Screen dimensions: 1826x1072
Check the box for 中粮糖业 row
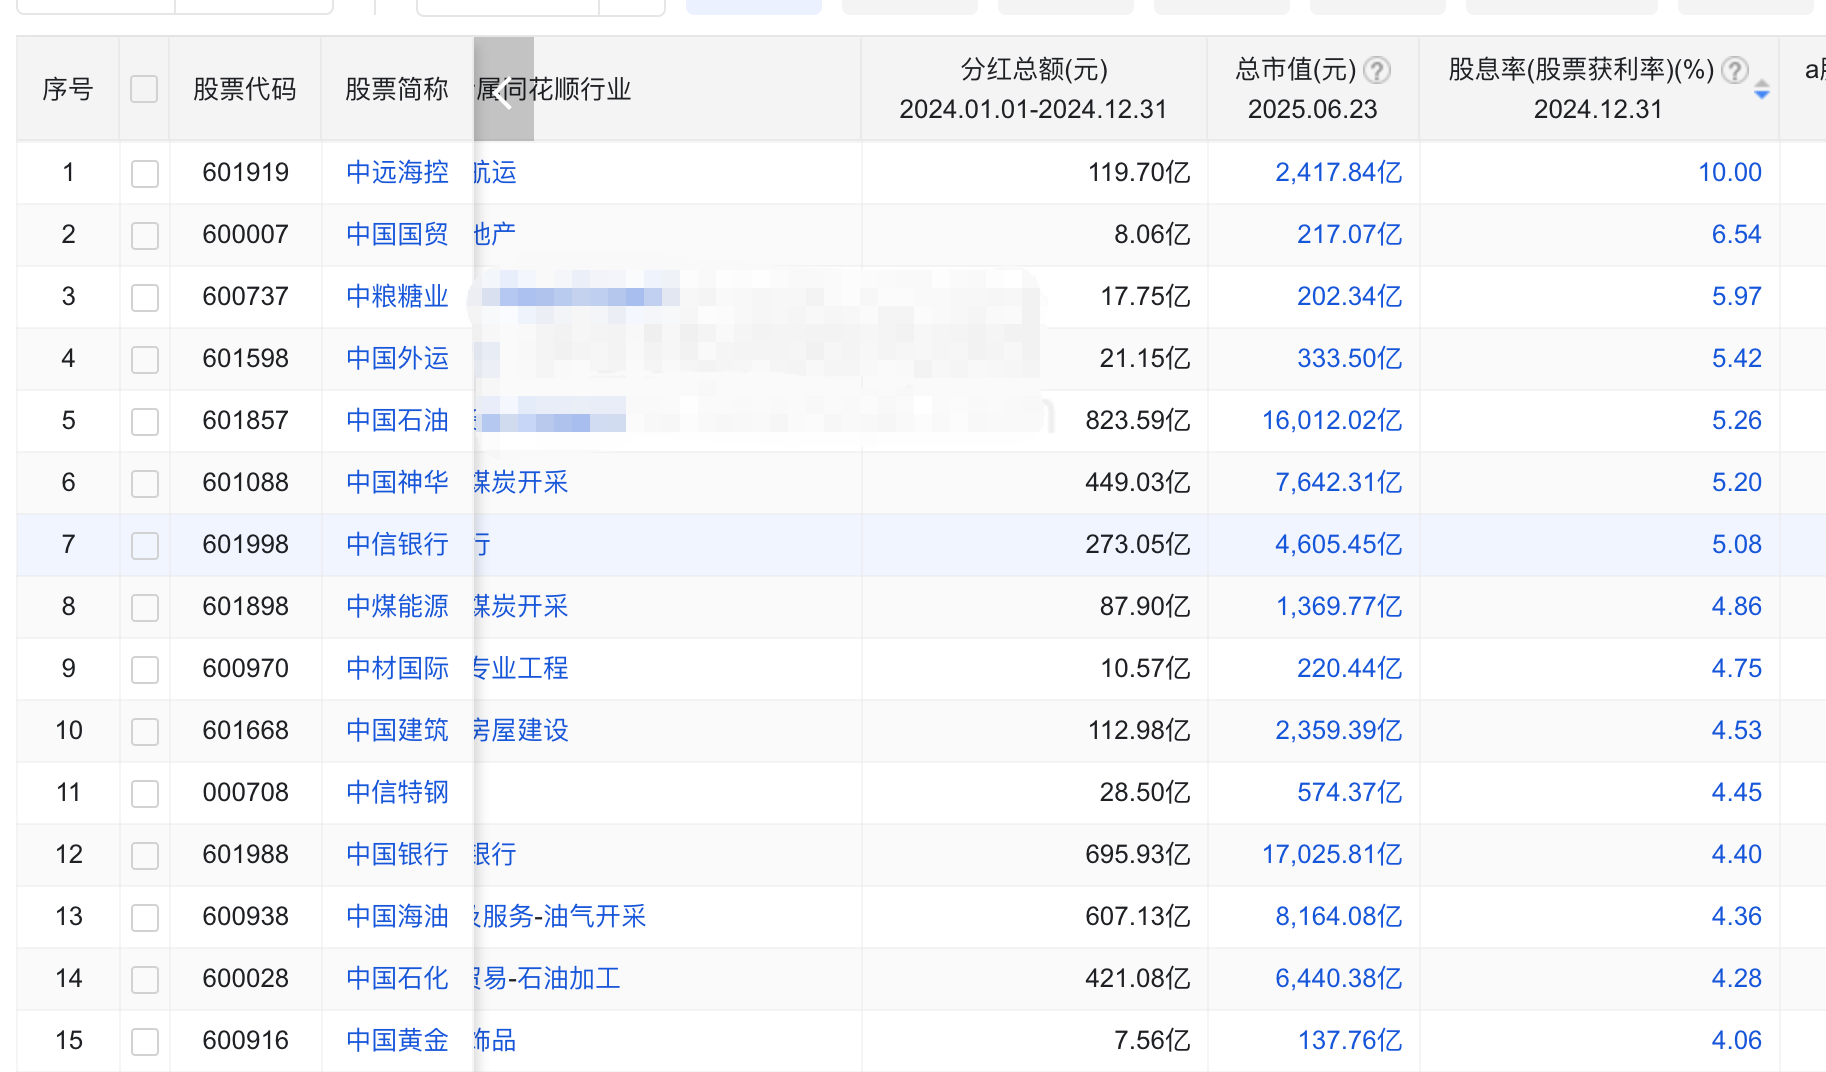coord(145,298)
